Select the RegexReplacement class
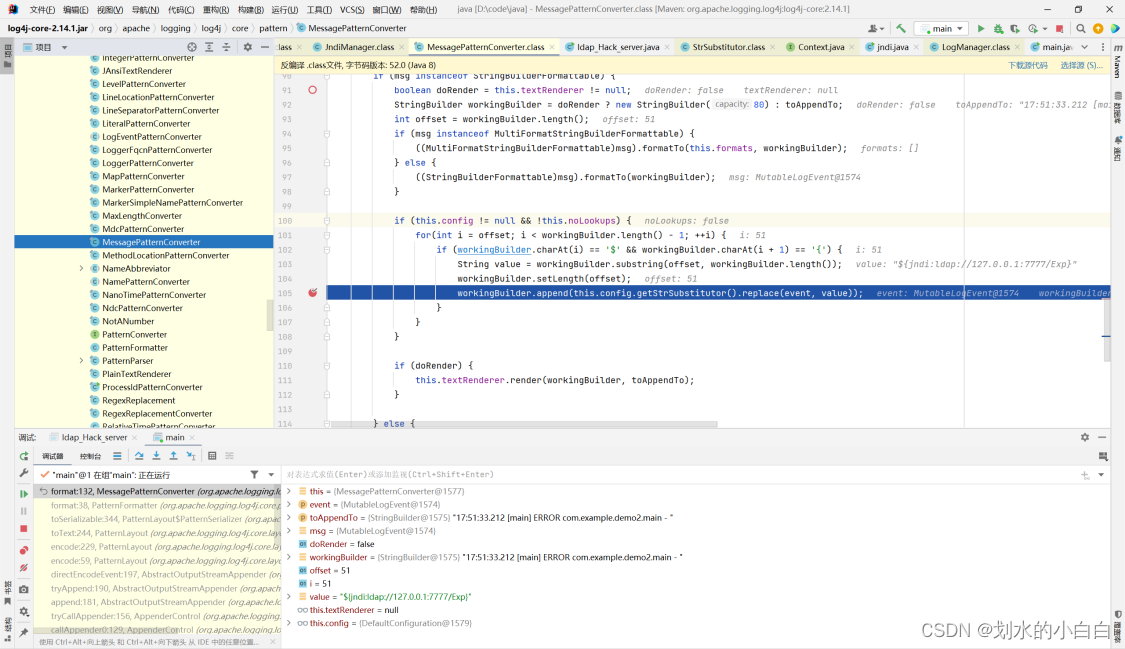Viewport: 1125px width, 649px height. pos(138,400)
